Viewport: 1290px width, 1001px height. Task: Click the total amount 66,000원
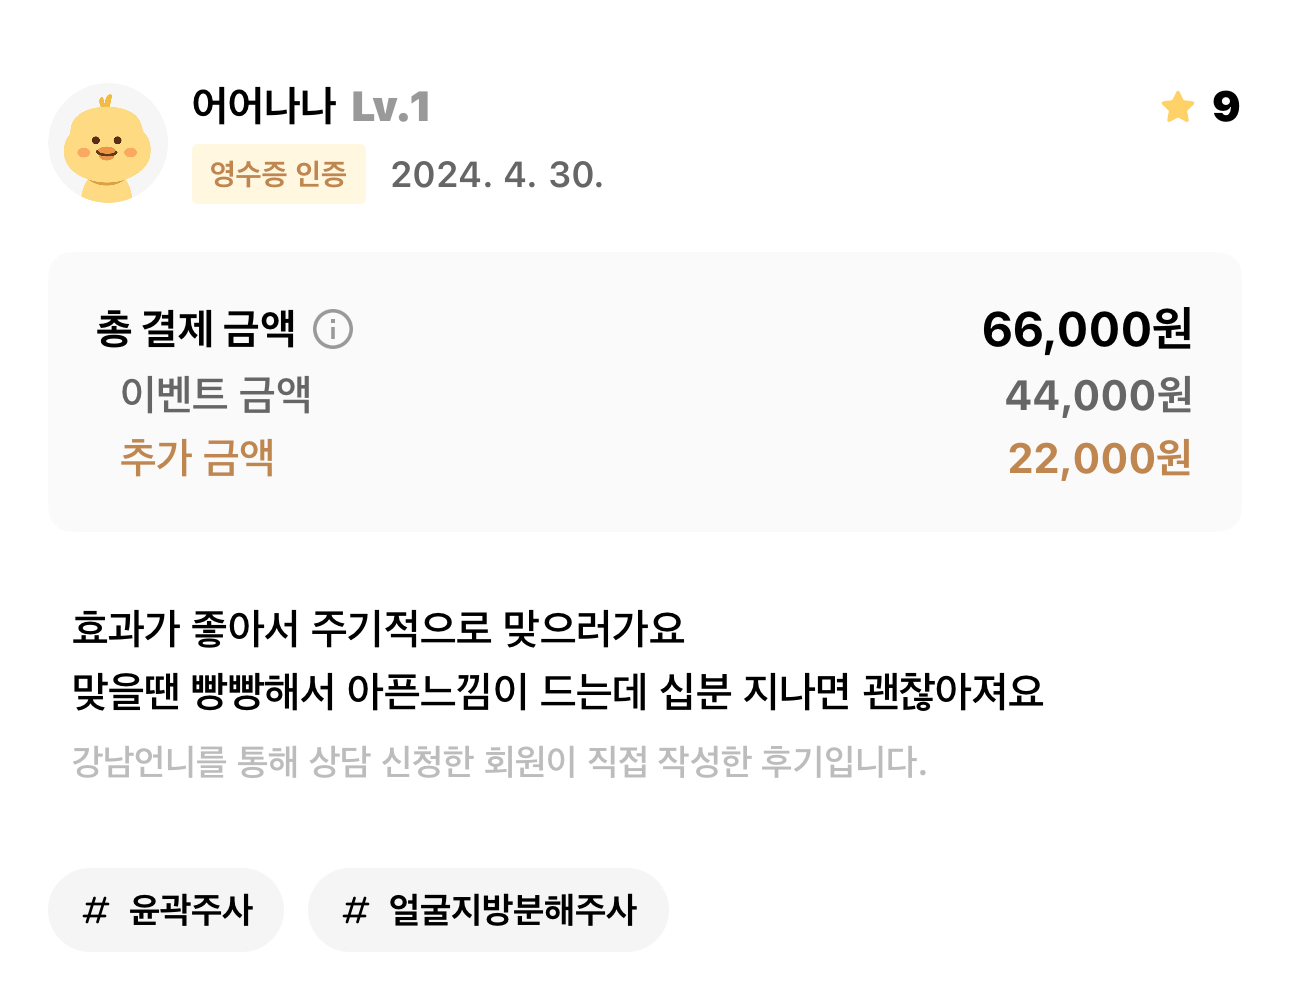[1087, 329]
